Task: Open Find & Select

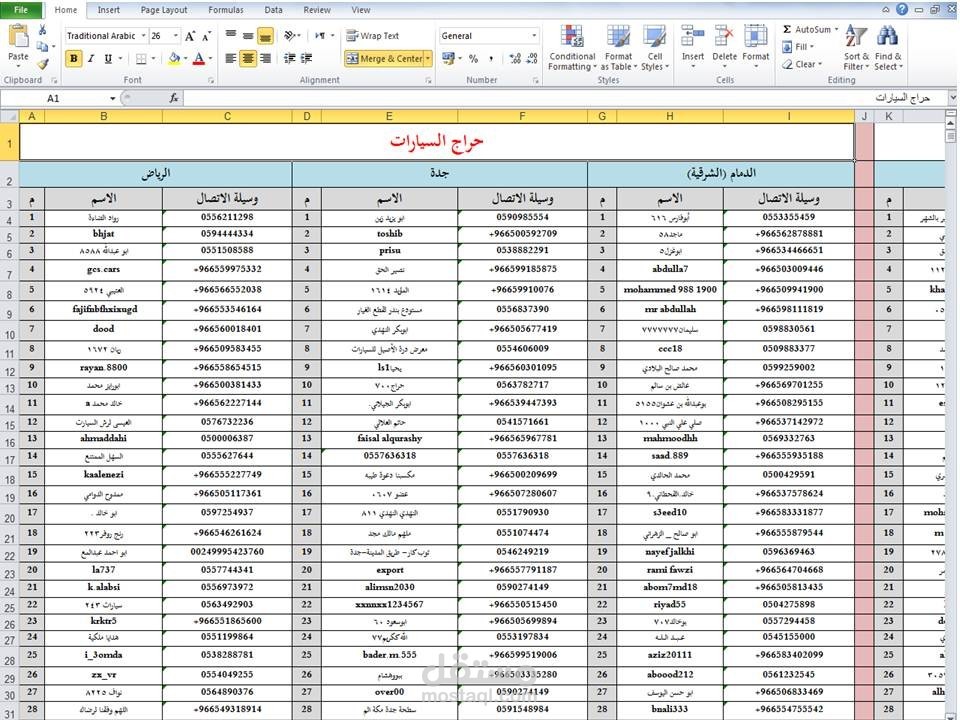Action: [888, 48]
